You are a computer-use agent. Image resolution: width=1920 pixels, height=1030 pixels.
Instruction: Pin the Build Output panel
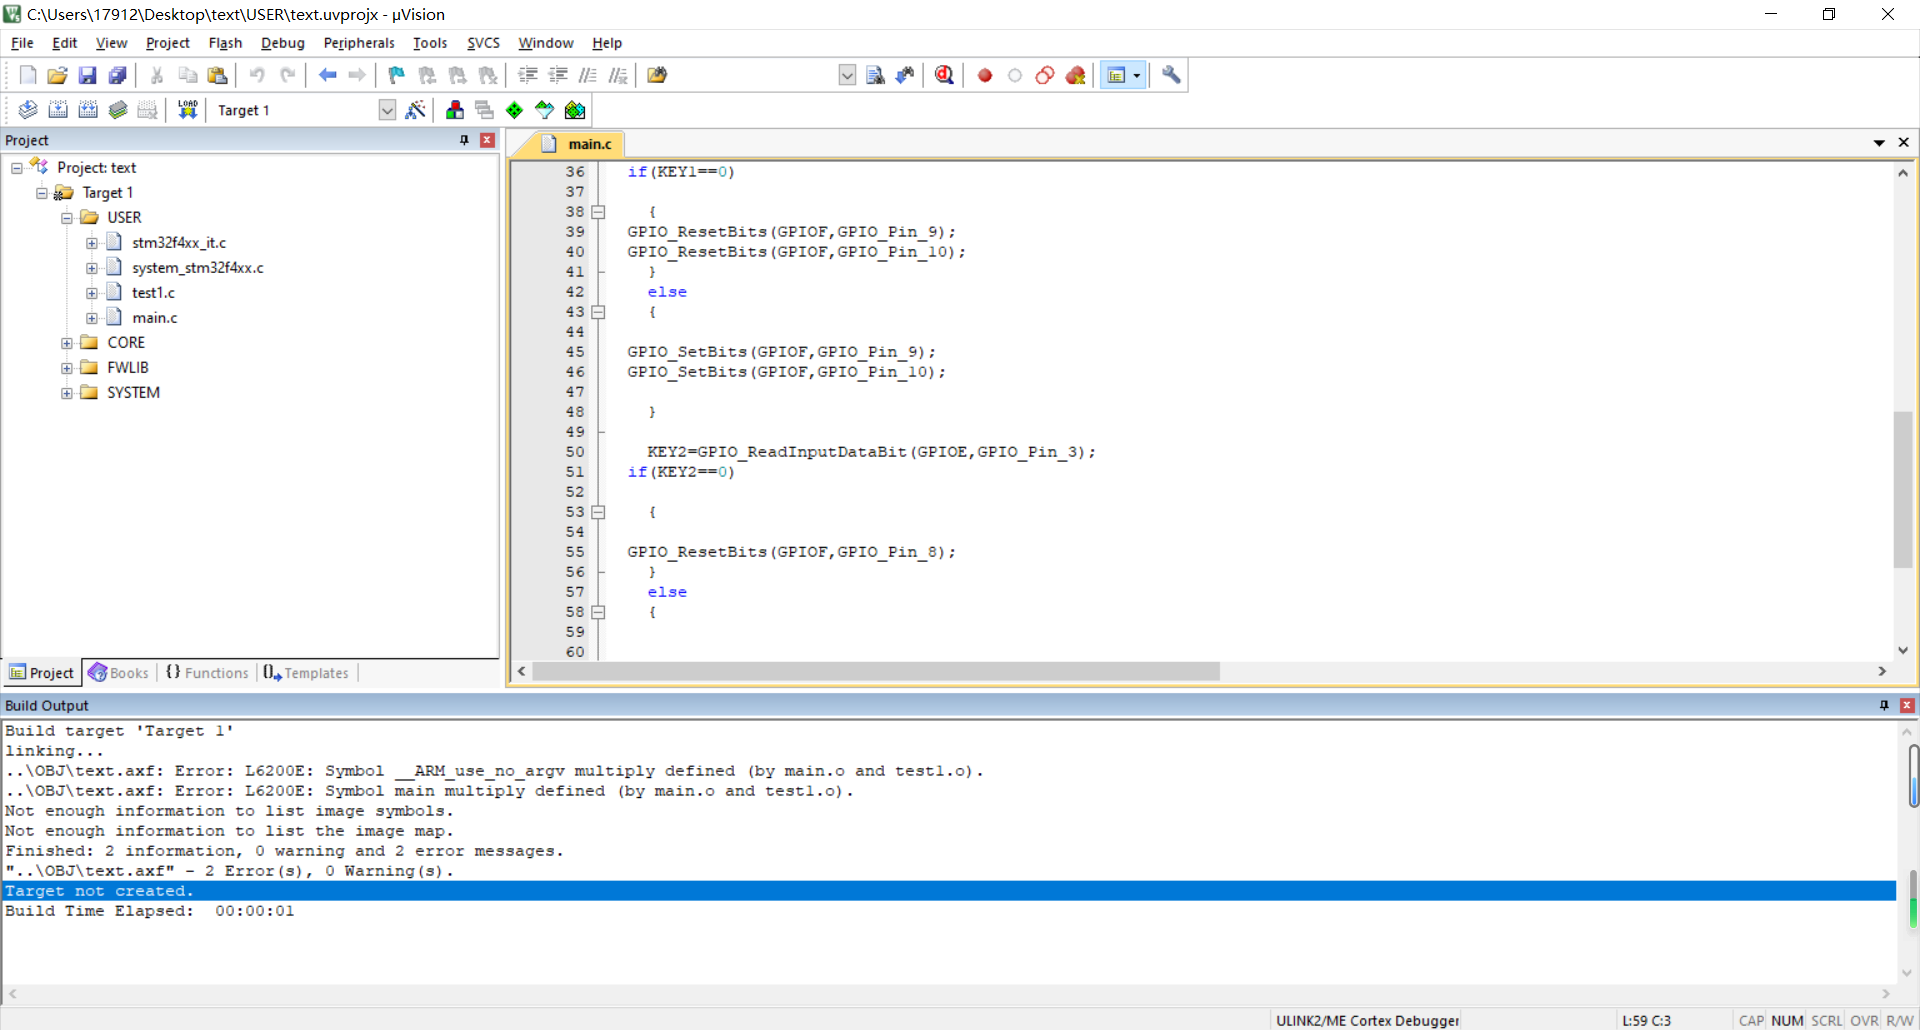pyautogui.click(x=1884, y=705)
